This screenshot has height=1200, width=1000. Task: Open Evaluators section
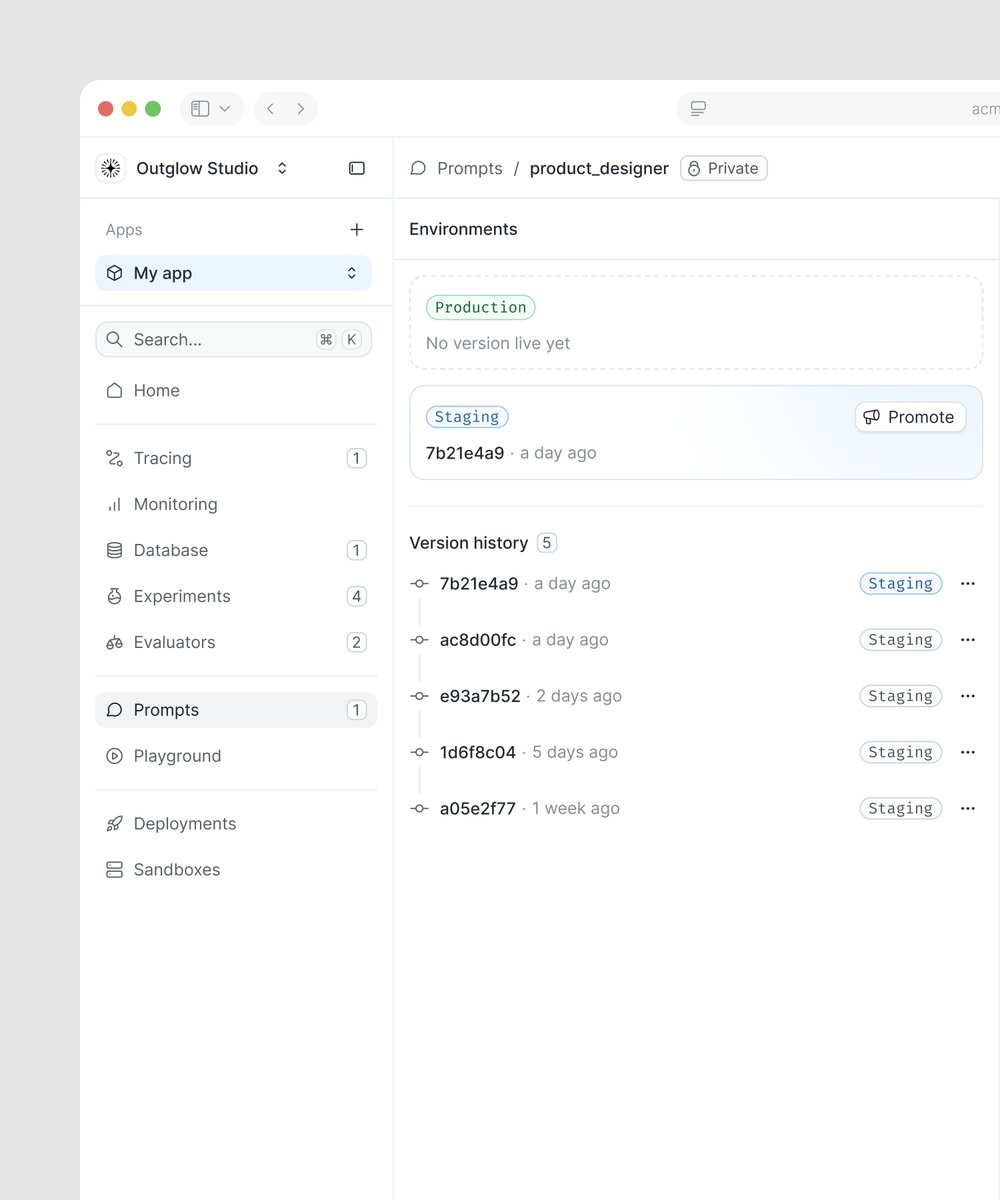[x=236, y=642]
